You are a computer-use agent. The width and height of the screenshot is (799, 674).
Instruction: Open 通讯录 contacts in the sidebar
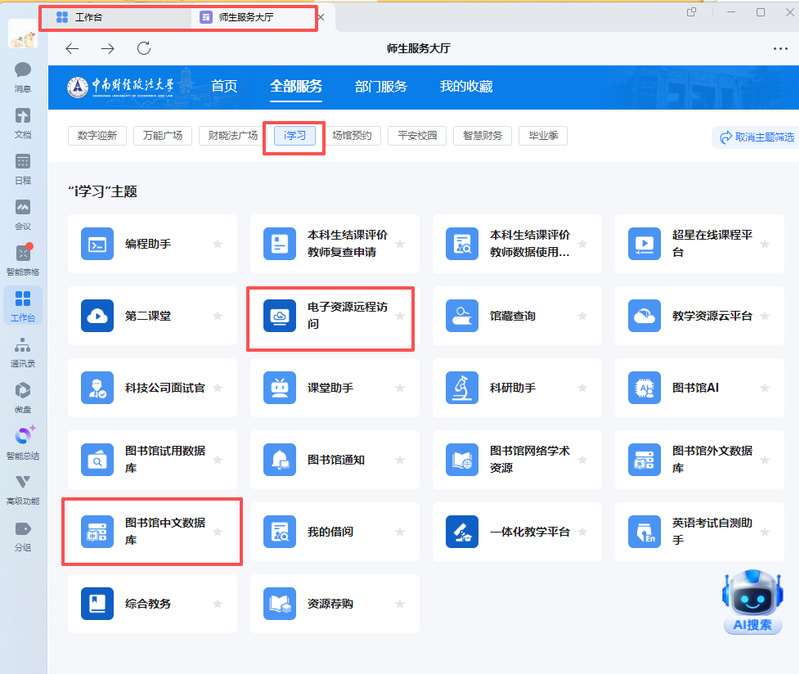coord(22,350)
